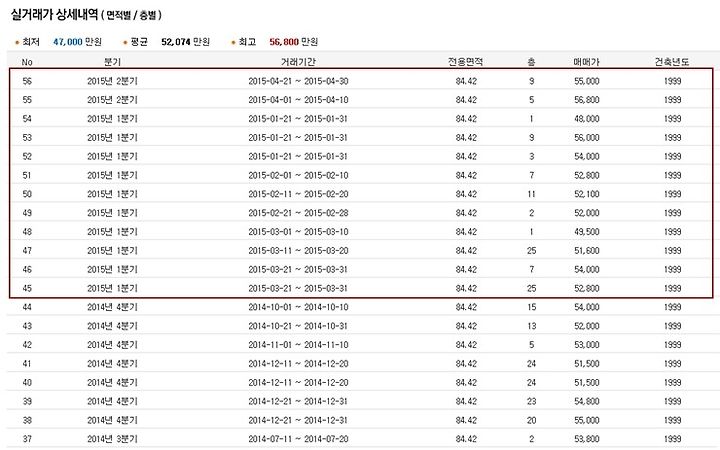Click period 2015-04-21 ~ 2015-04-30

(298, 81)
